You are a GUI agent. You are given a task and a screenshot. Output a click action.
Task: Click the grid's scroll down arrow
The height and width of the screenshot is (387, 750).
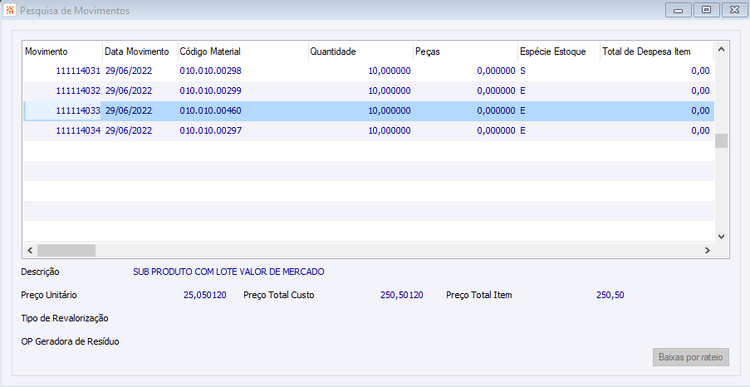pyautogui.click(x=721, y=236)
